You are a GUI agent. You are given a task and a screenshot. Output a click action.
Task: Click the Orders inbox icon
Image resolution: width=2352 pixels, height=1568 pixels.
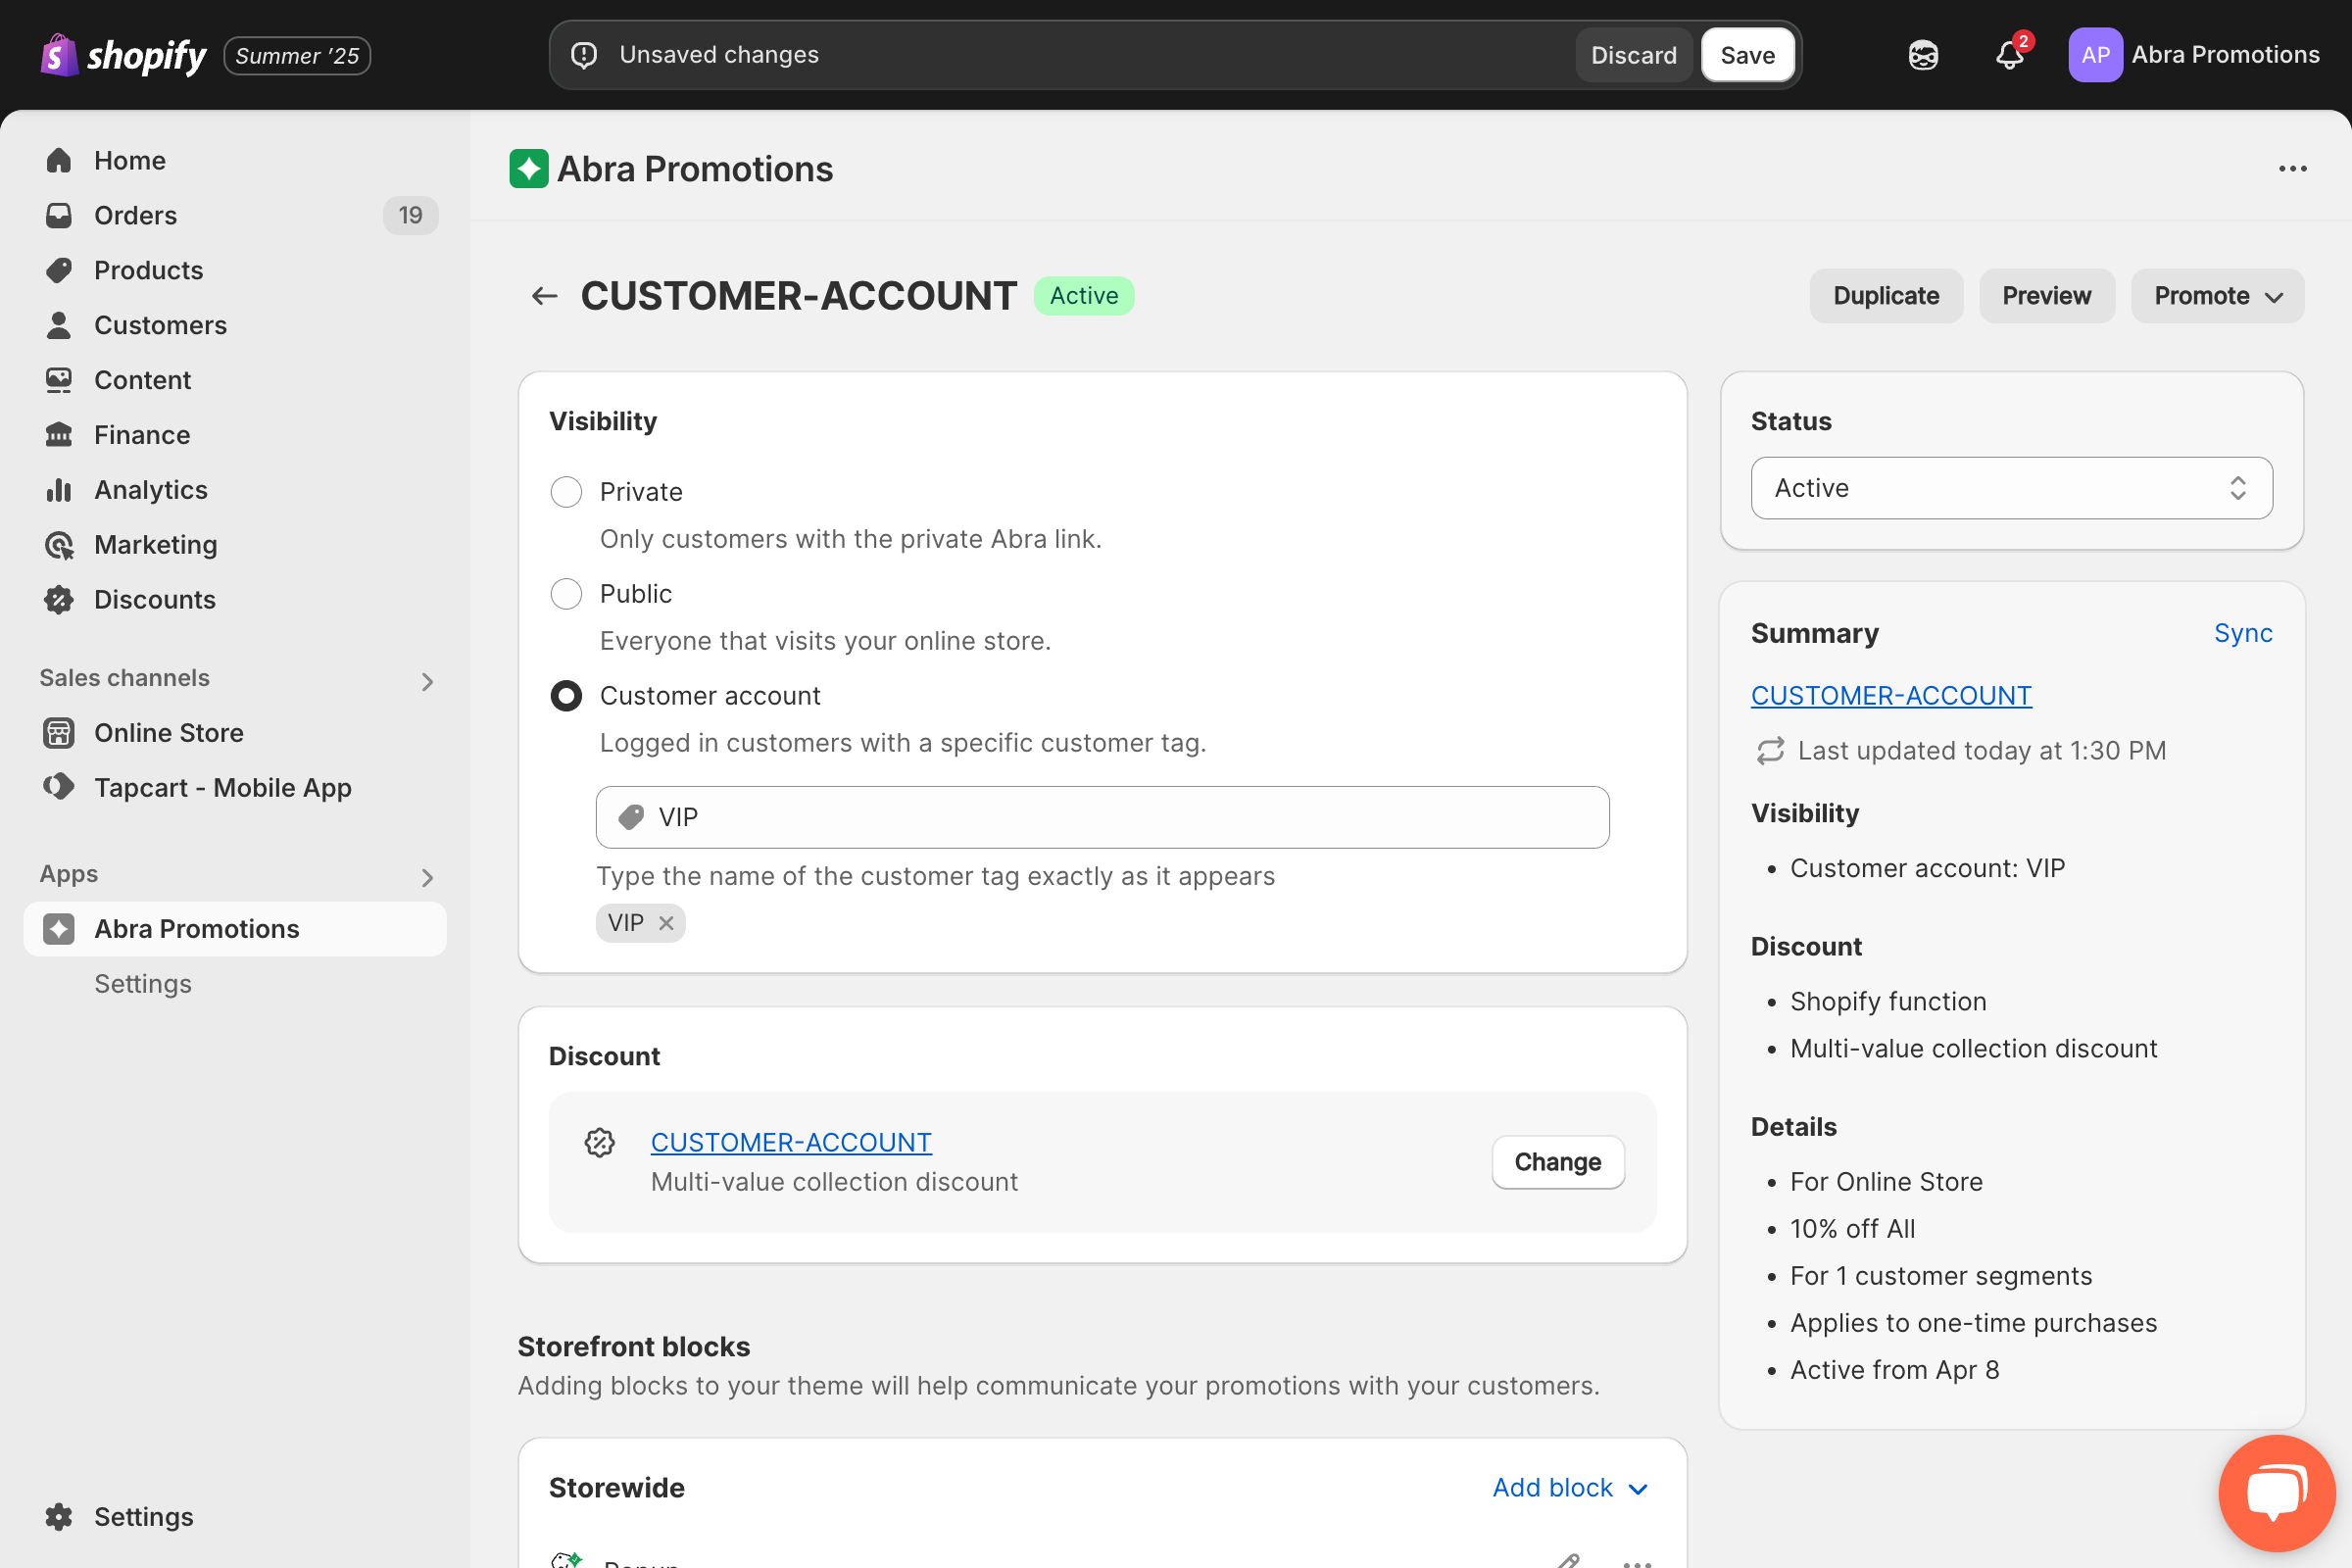[x=59, y=215]
